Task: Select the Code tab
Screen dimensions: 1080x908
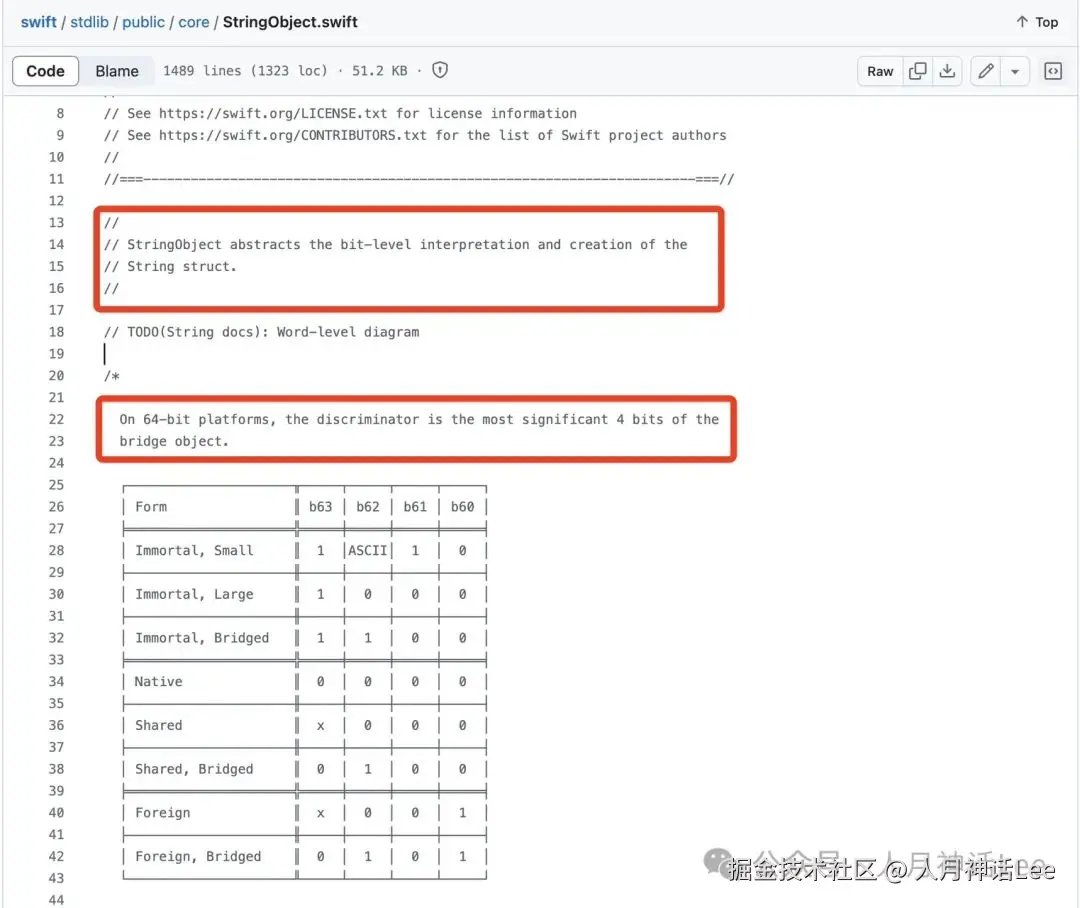Action: pos(45,71)
